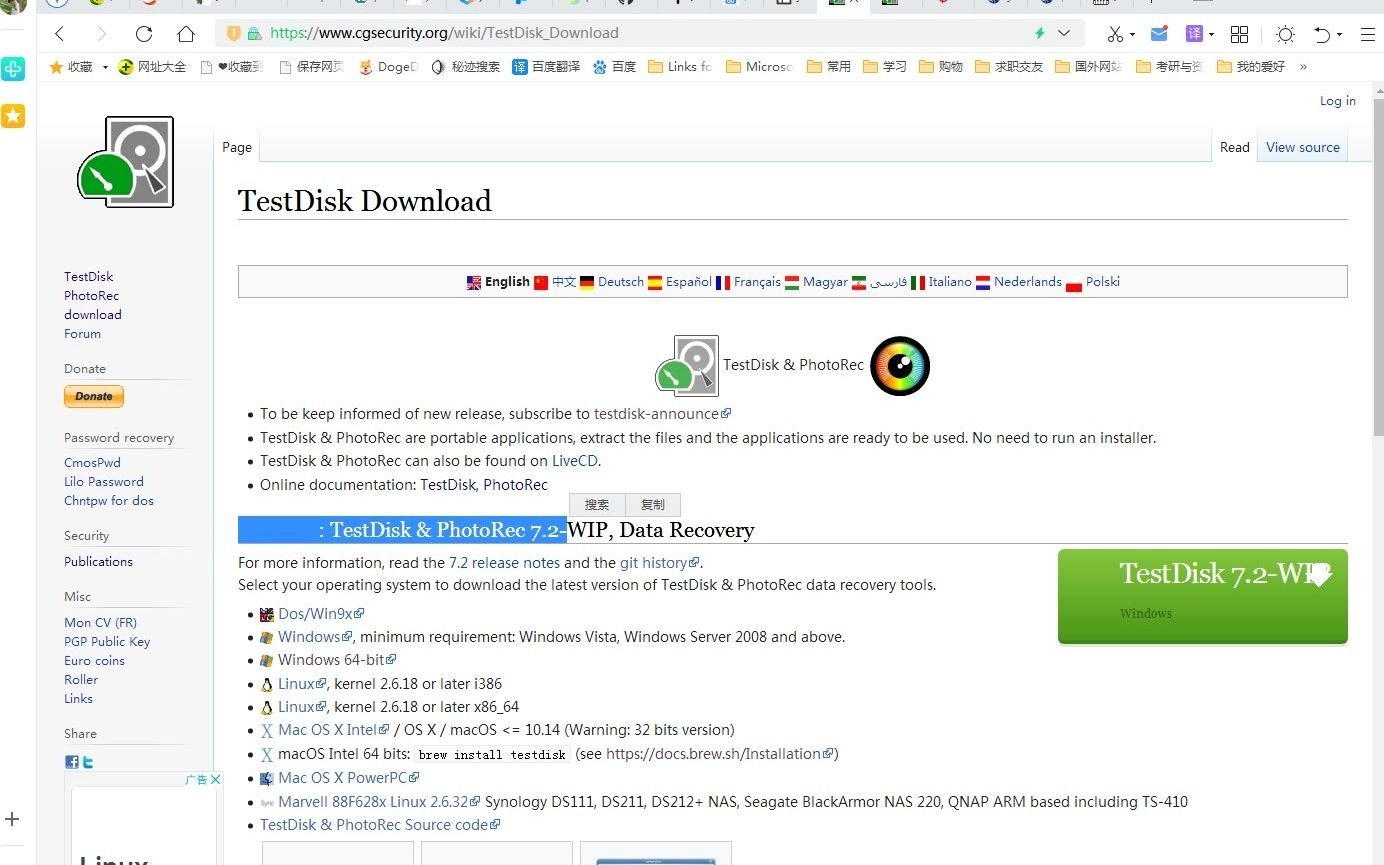Screen dimensions: 1384x865
Task: Open the 收藏 favorites star button
Action: (71, 67)
